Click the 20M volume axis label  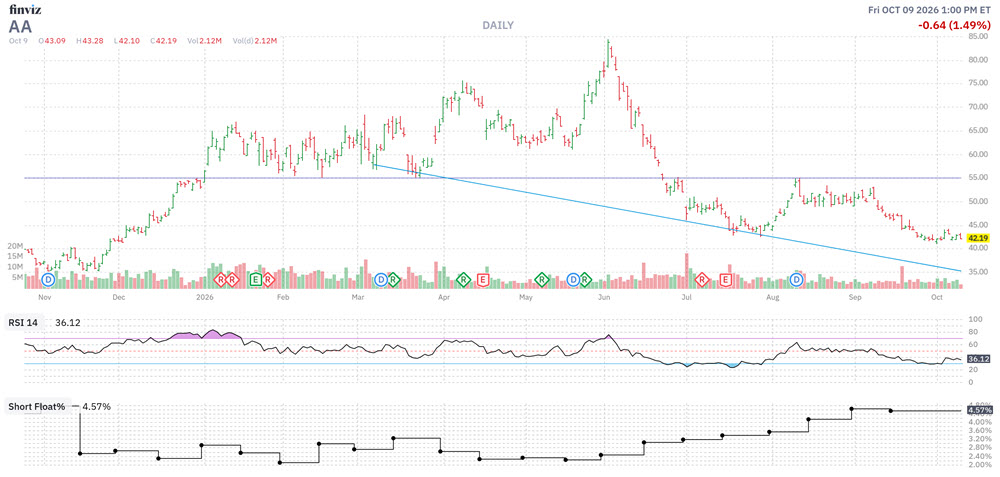[16, 246]
